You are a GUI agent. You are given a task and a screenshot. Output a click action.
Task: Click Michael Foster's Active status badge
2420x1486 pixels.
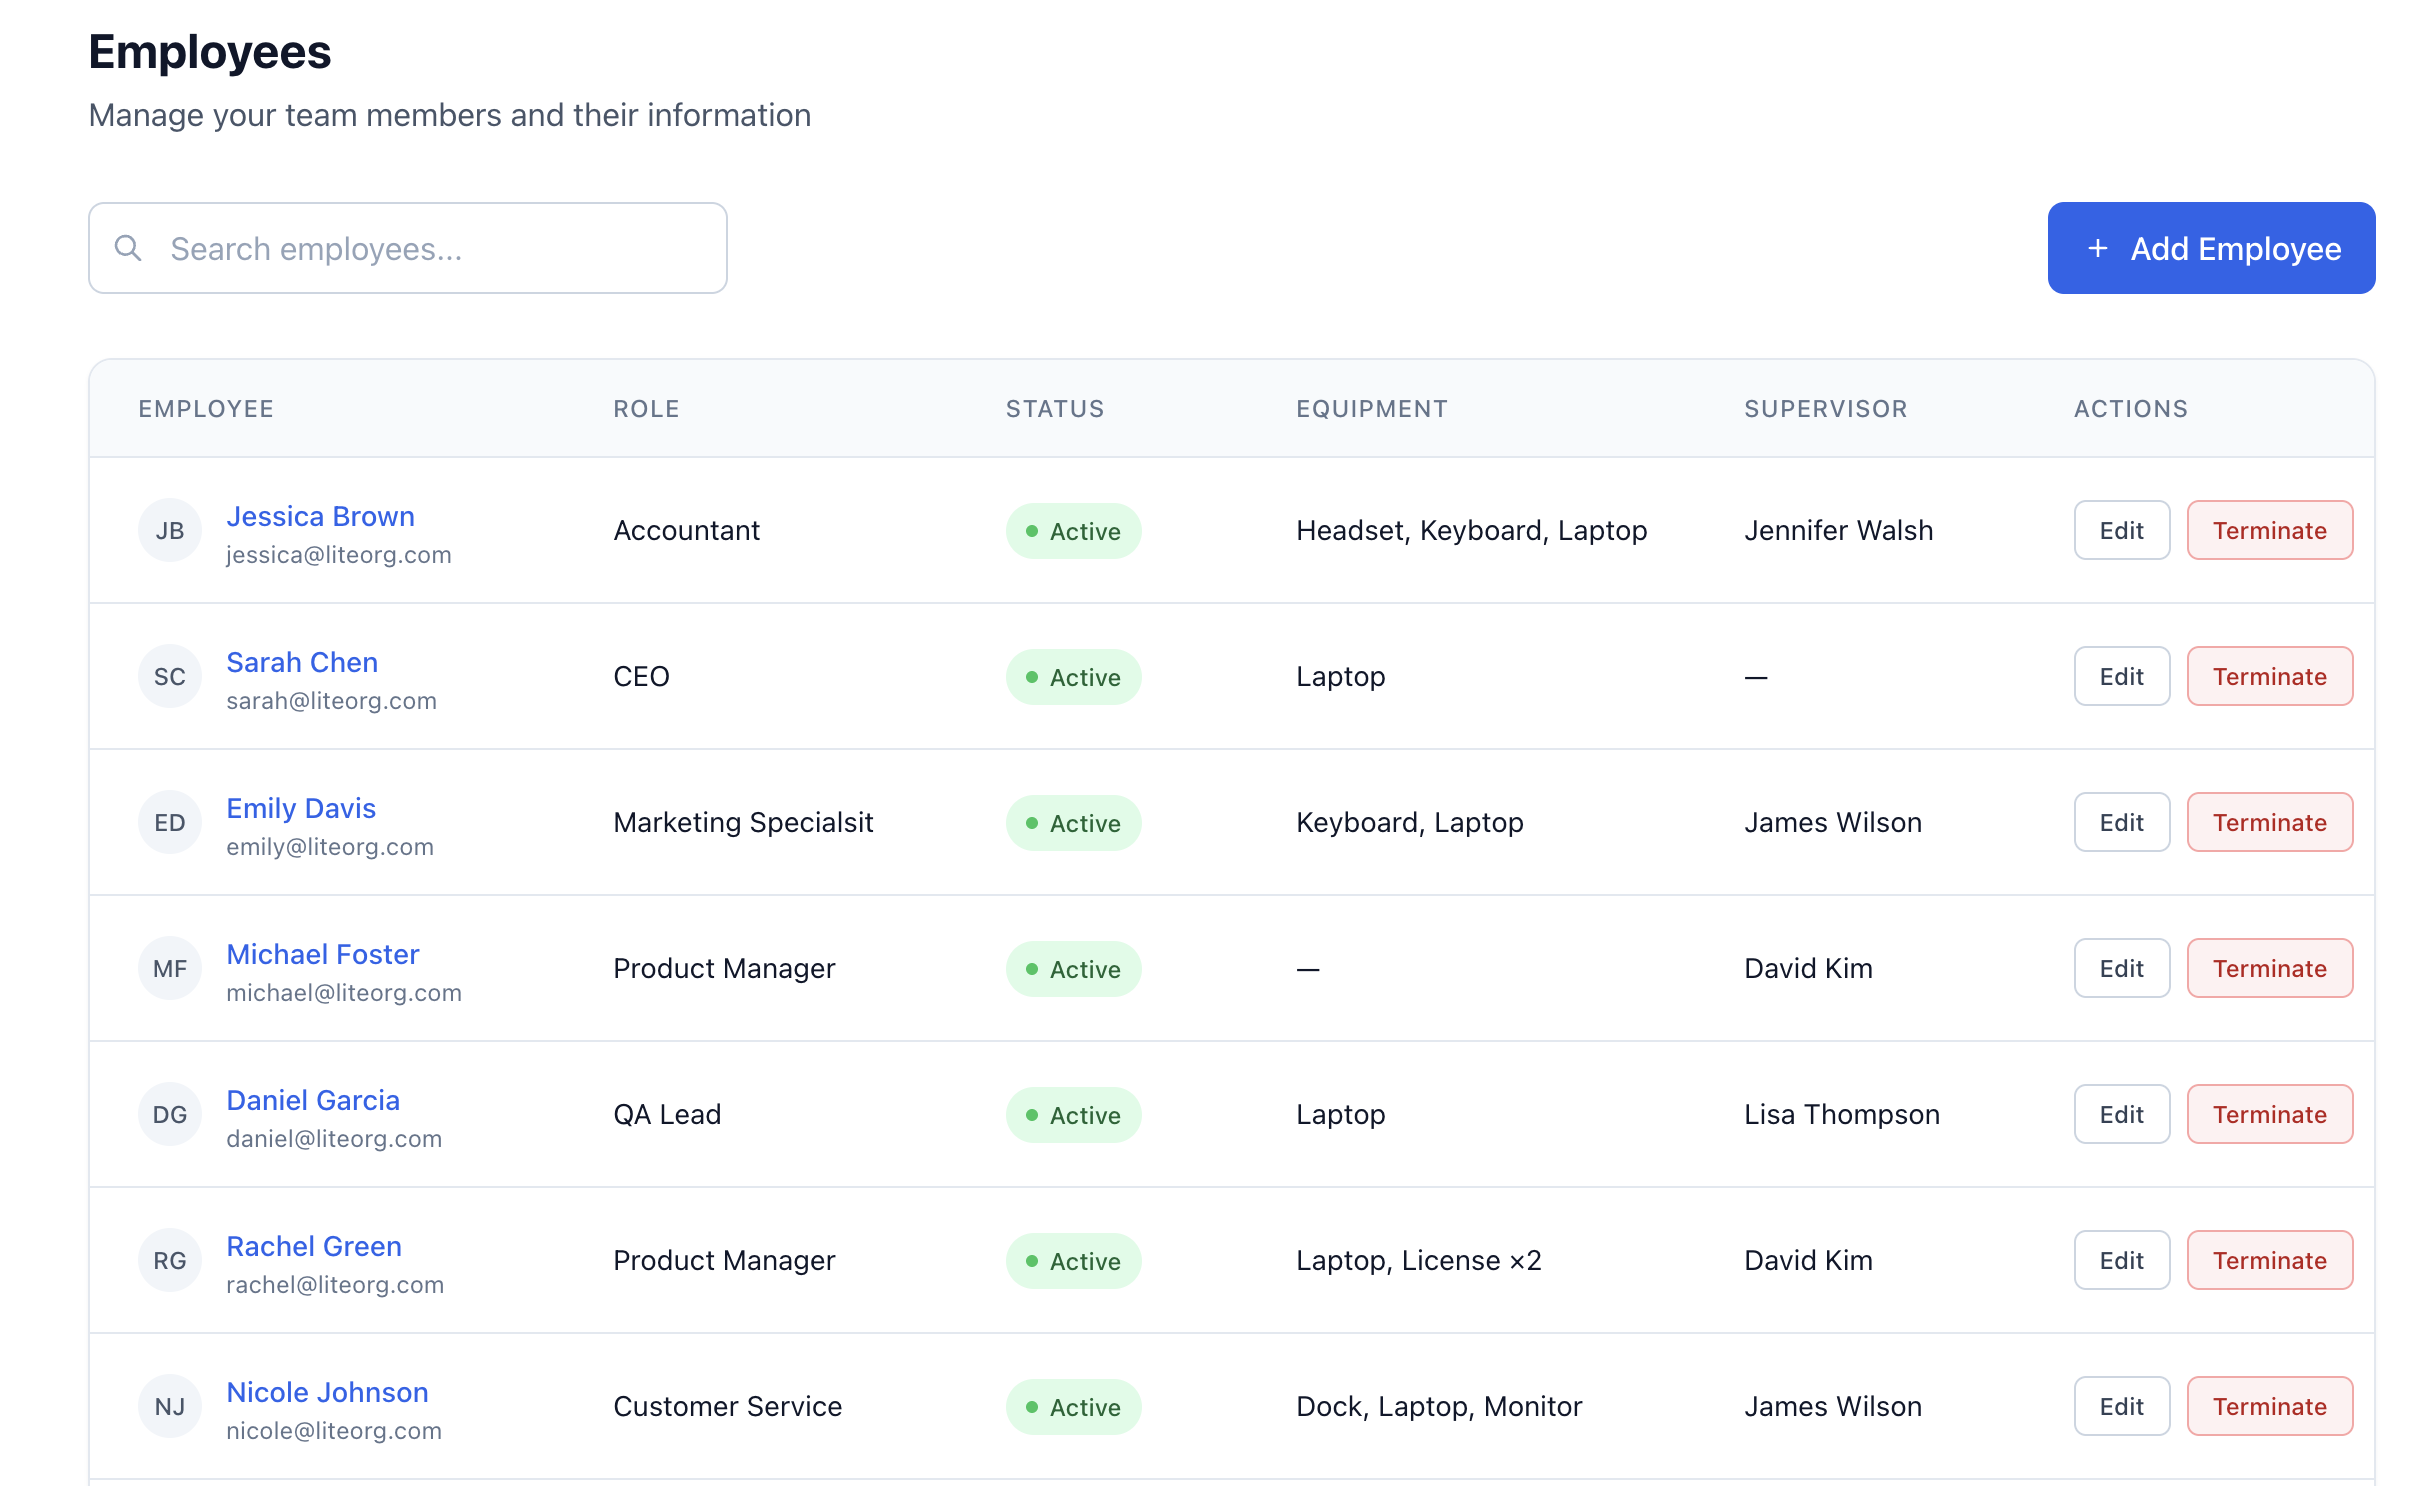click(1073, 969)
